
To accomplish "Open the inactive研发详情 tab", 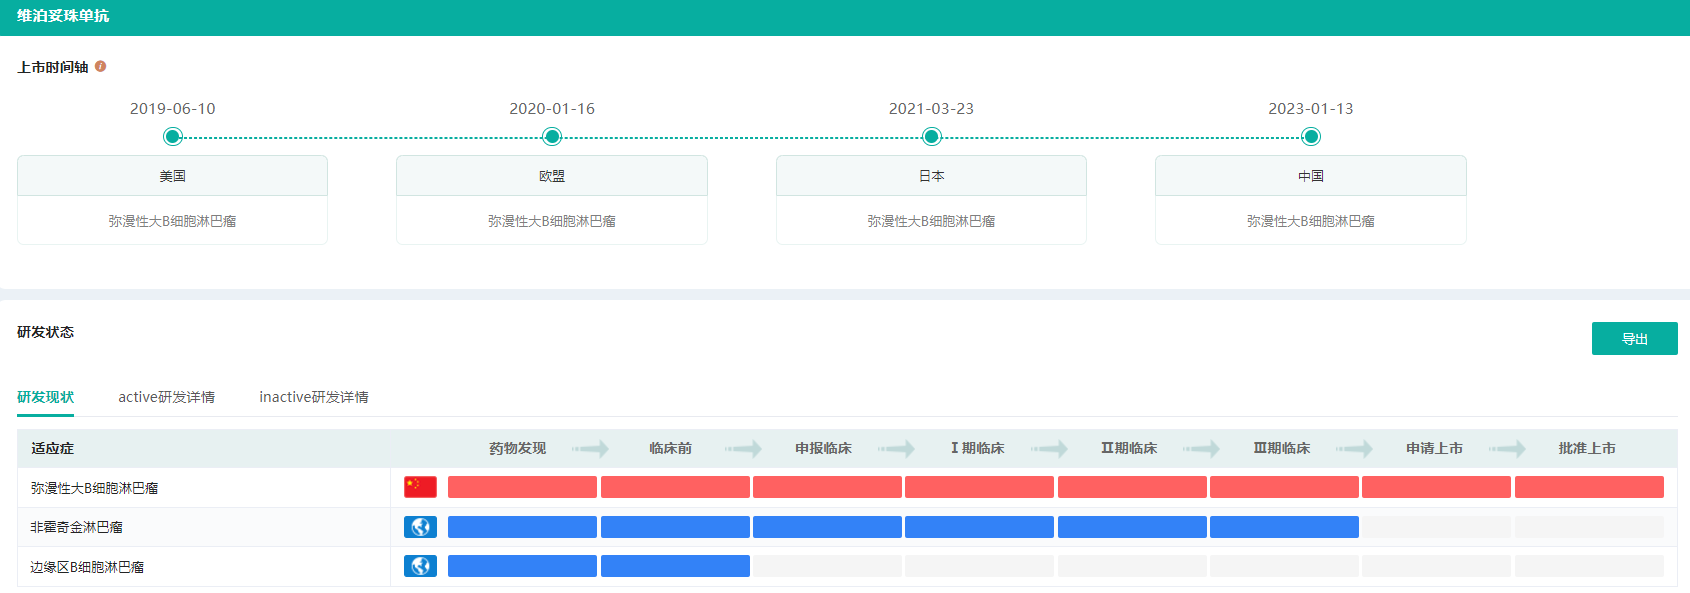I will point(314,397).
